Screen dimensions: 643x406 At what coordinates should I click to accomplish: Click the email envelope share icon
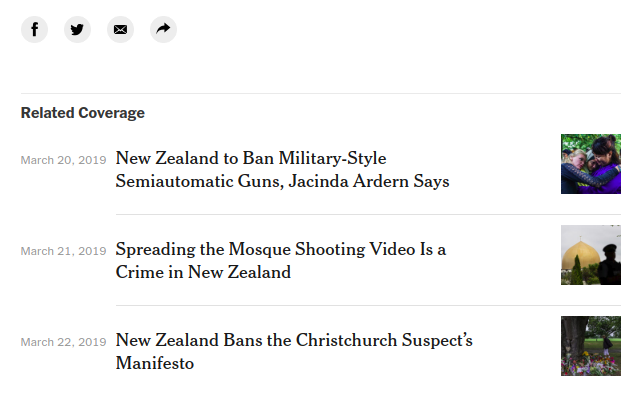coord(121,30)
